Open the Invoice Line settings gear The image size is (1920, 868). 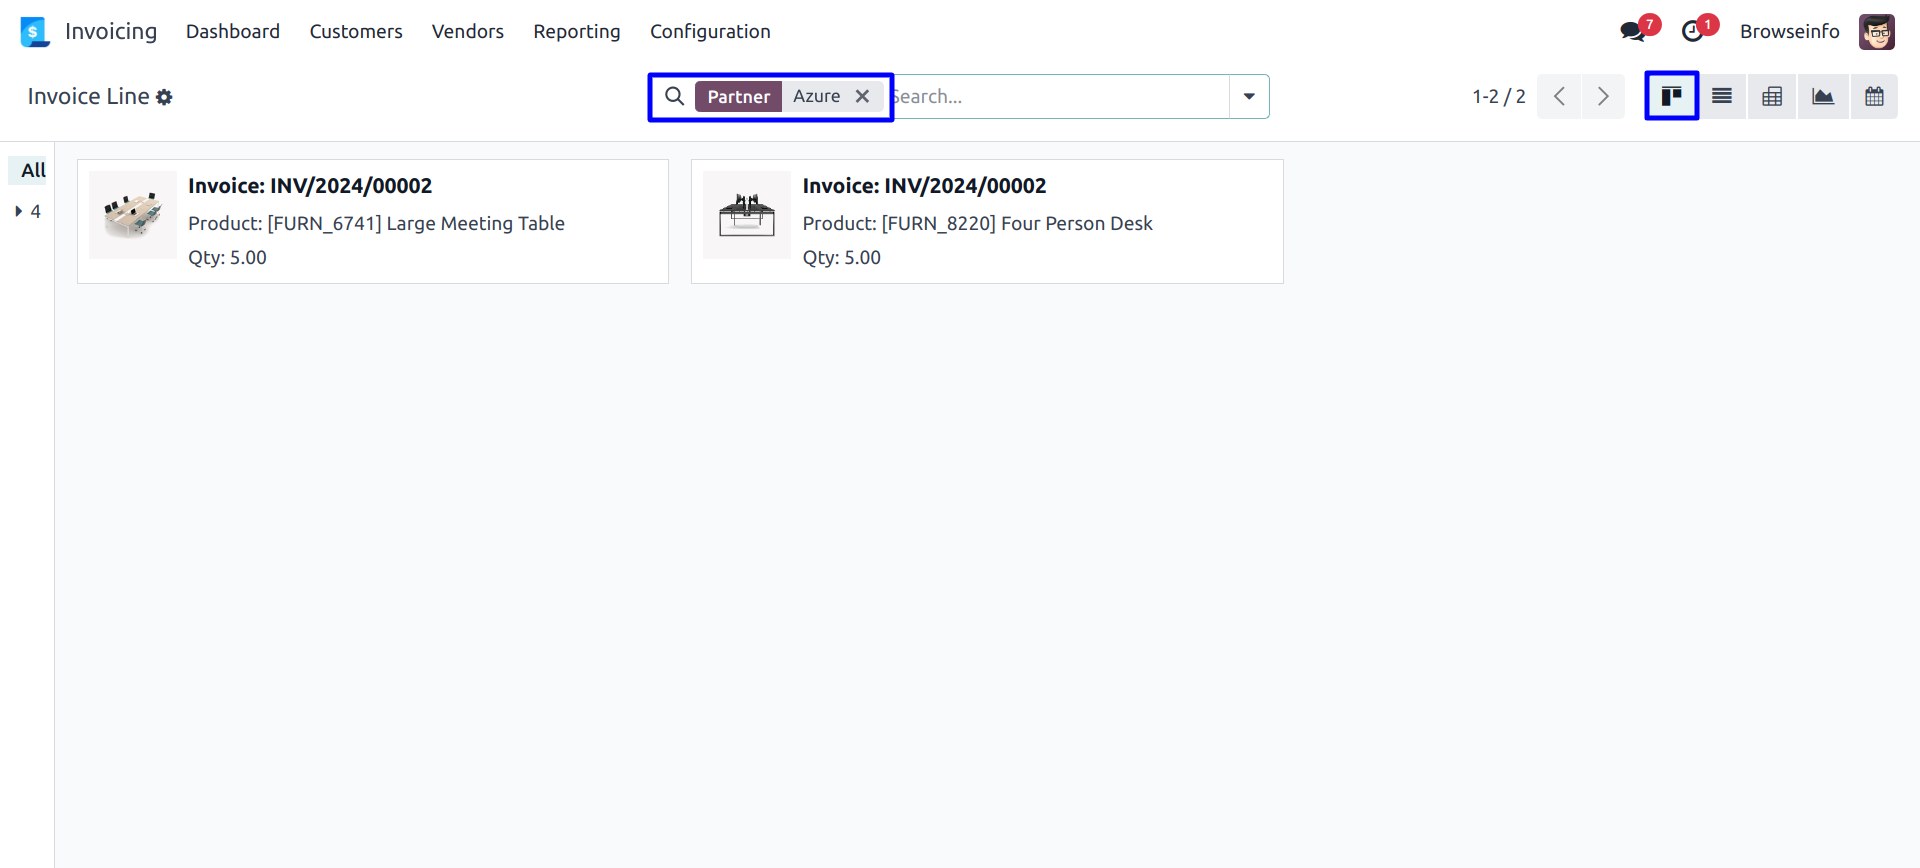click(x=164, y=97)
